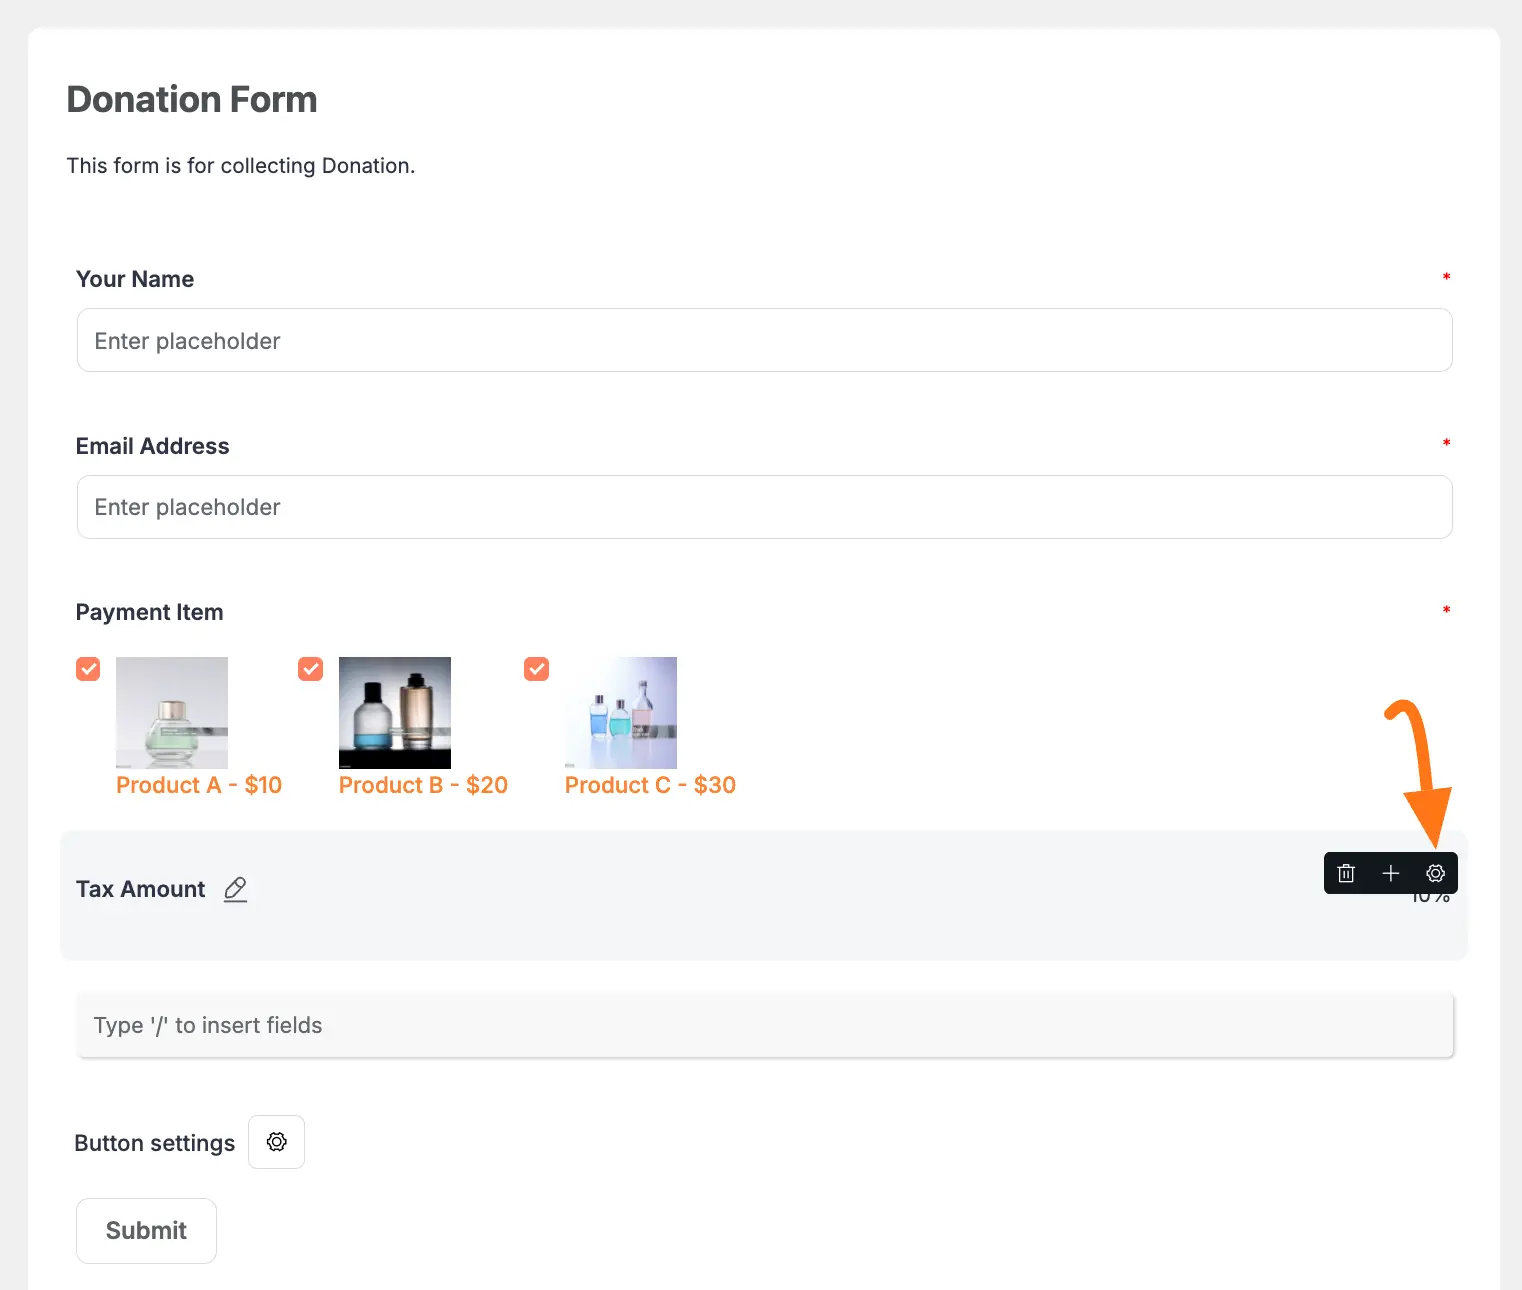Click the "Product C - $30" label

(650, 785)
